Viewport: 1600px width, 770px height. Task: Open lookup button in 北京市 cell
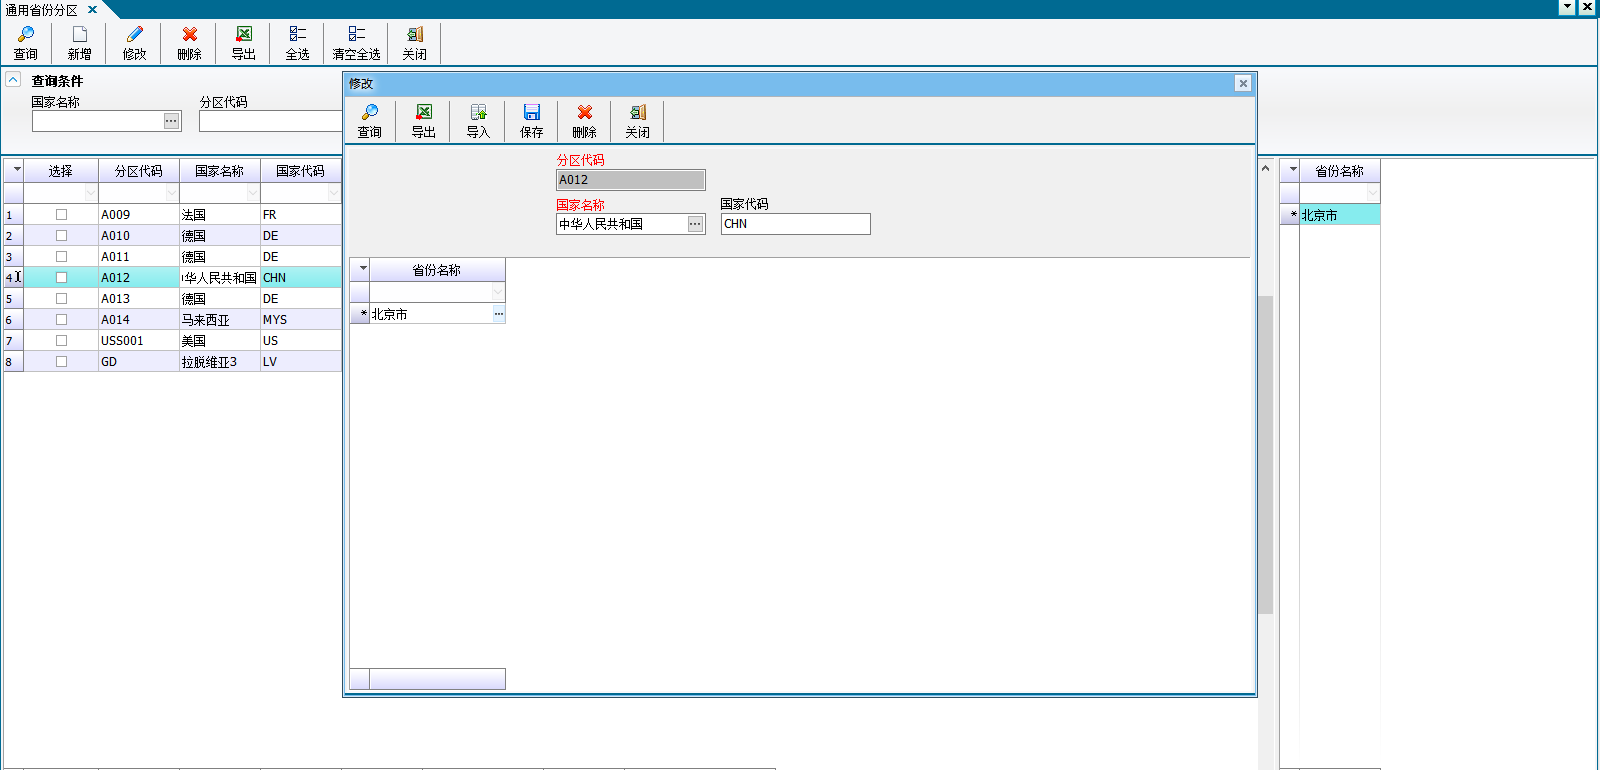tap(498, 314)
